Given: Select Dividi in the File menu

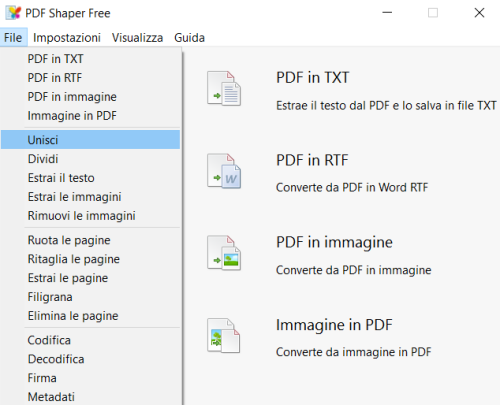Looking at the screenshot, I should [x=90, y=159].
